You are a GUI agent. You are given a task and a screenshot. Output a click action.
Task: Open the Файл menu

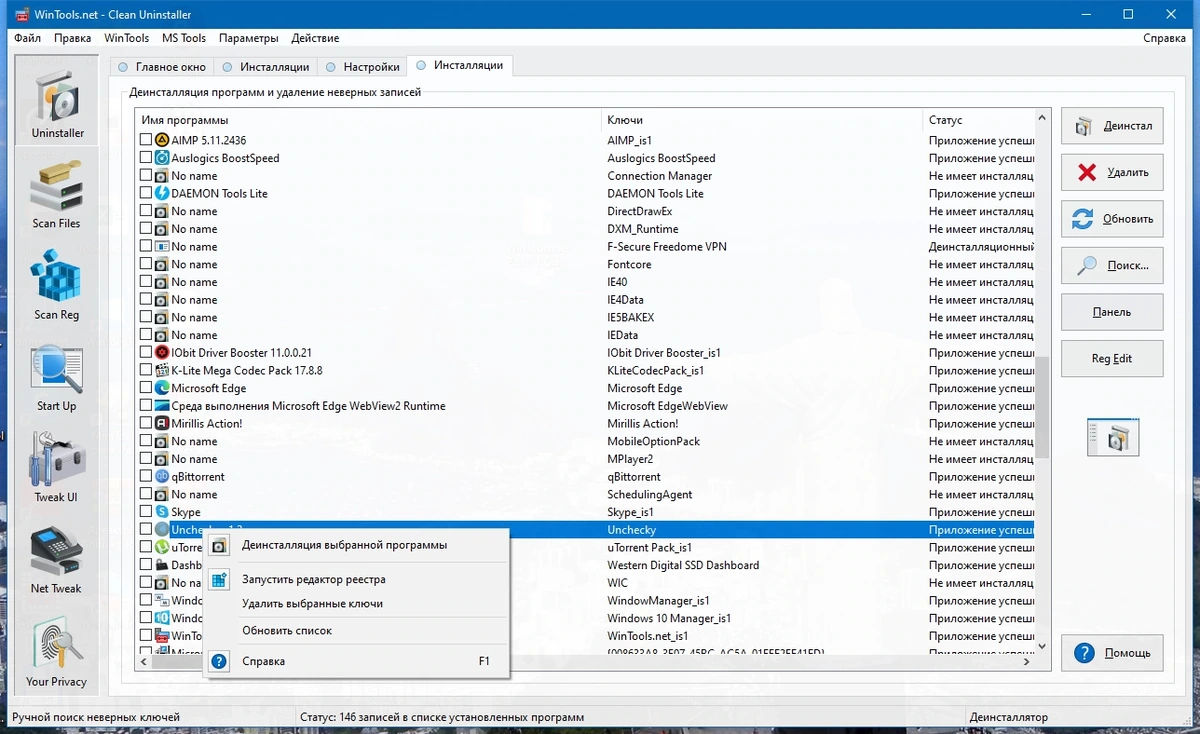click(28, 38)
